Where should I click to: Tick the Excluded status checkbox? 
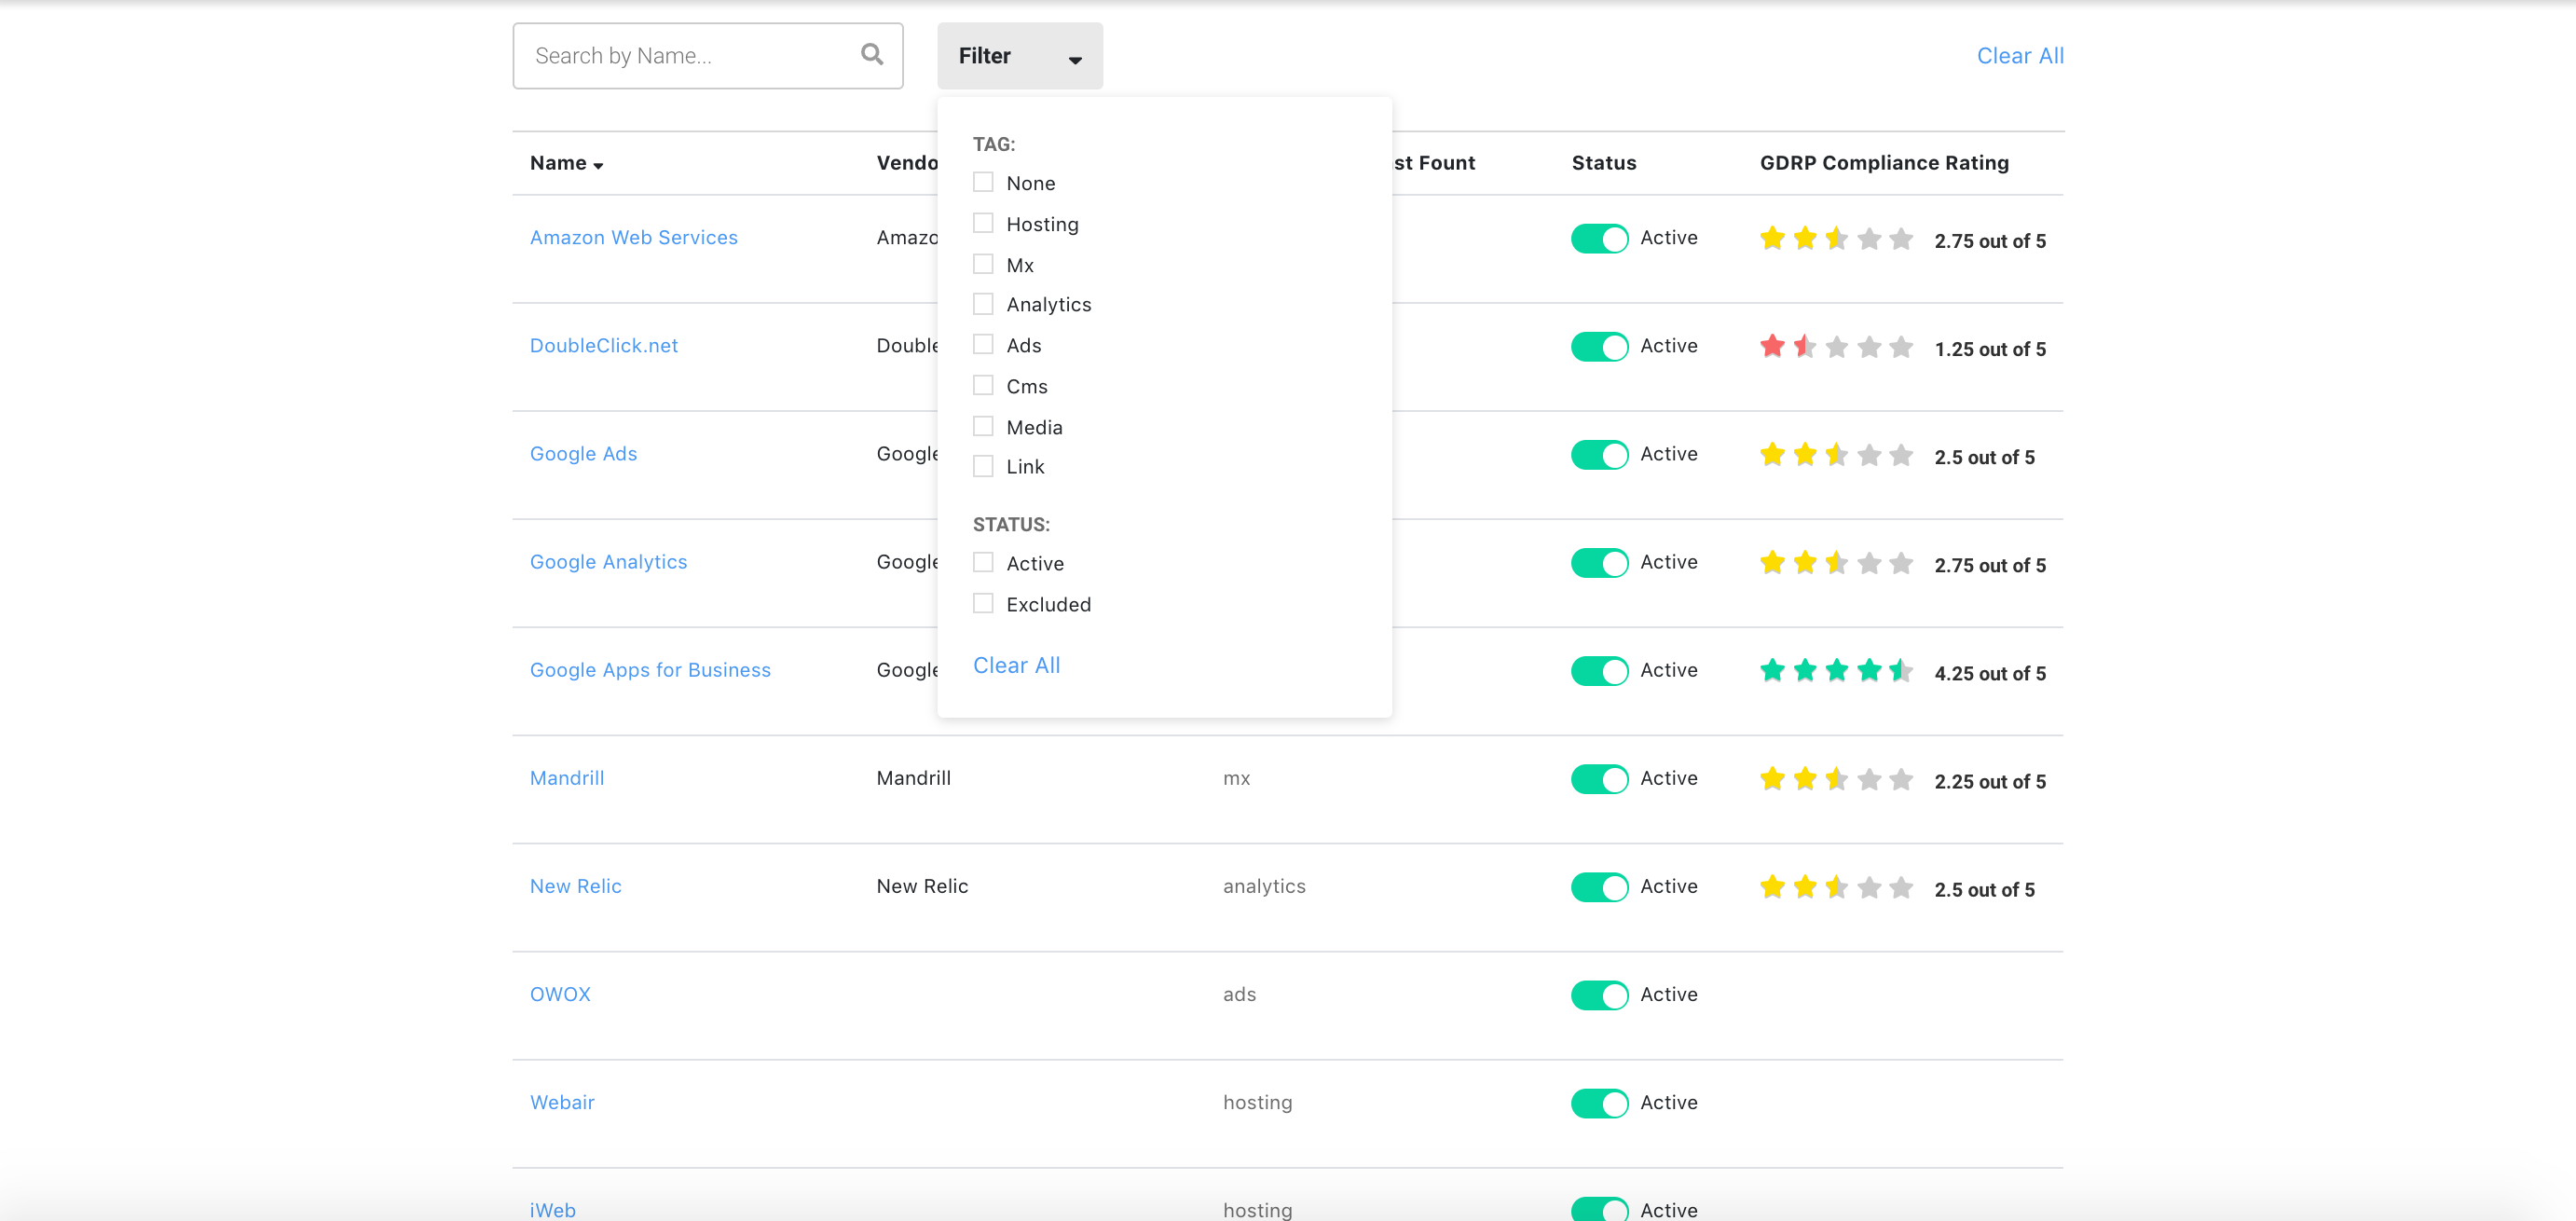click(x=983, y=604)
